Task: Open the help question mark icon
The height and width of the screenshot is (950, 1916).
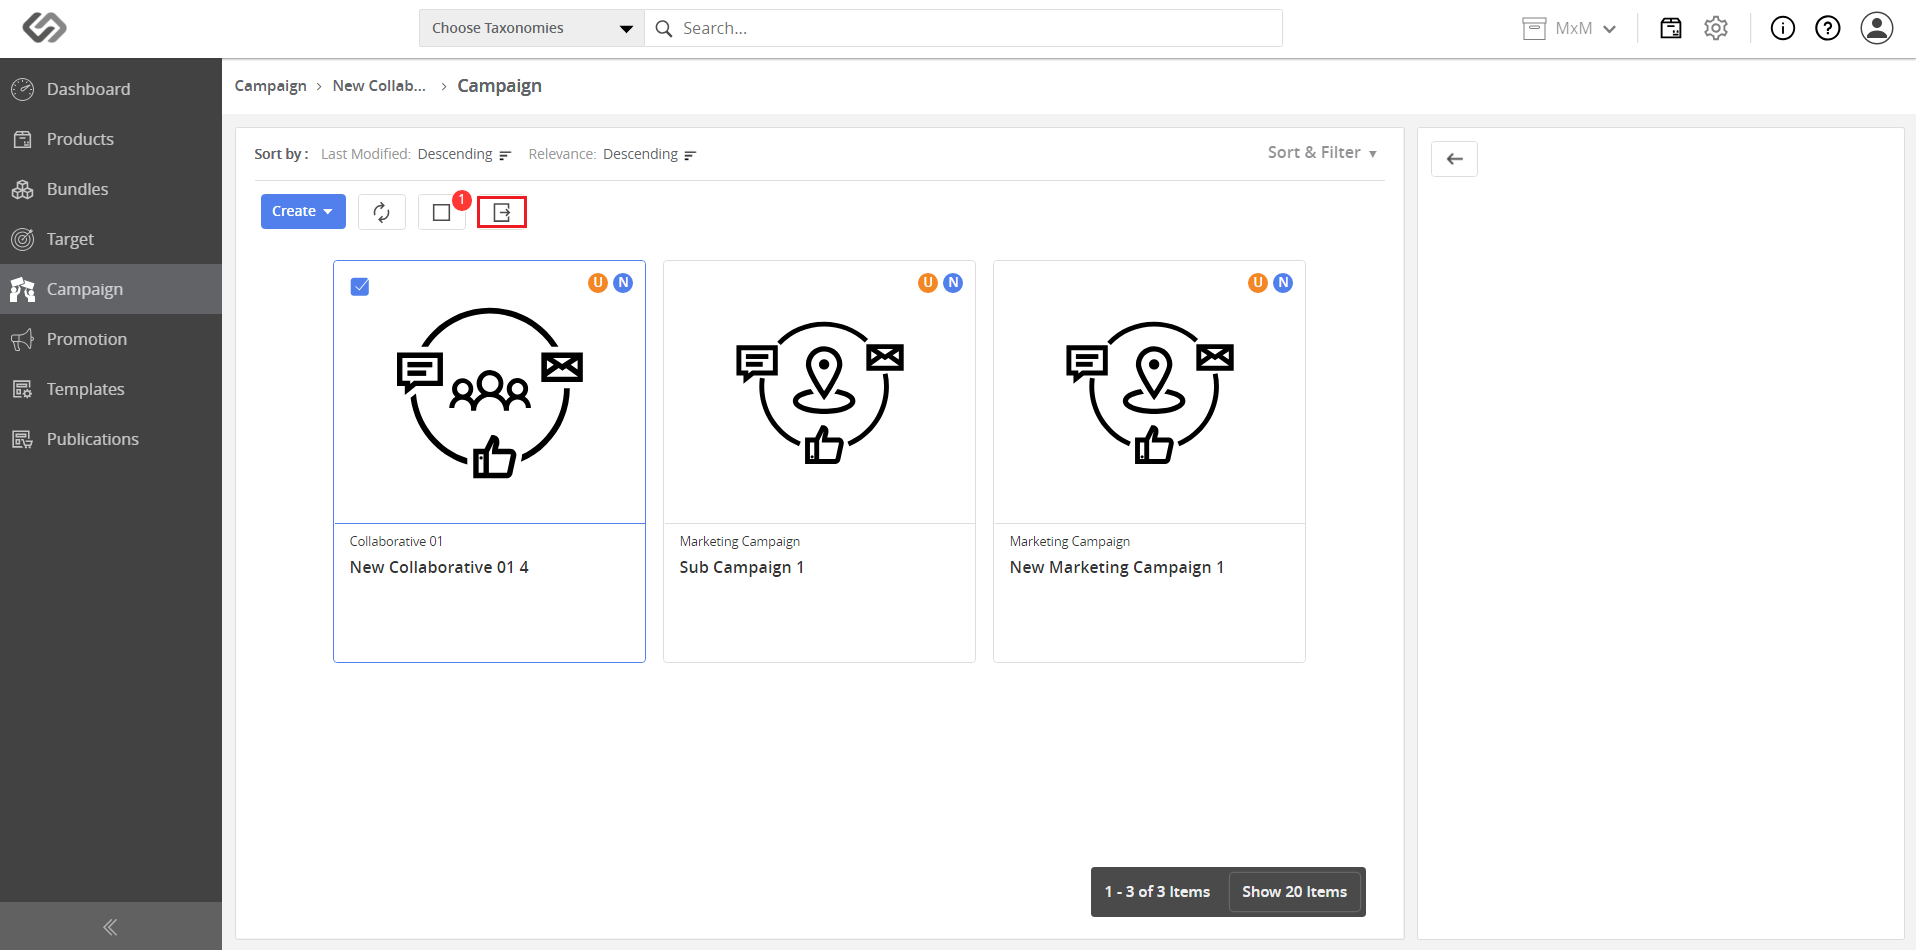Action: tap(1828, 28)
